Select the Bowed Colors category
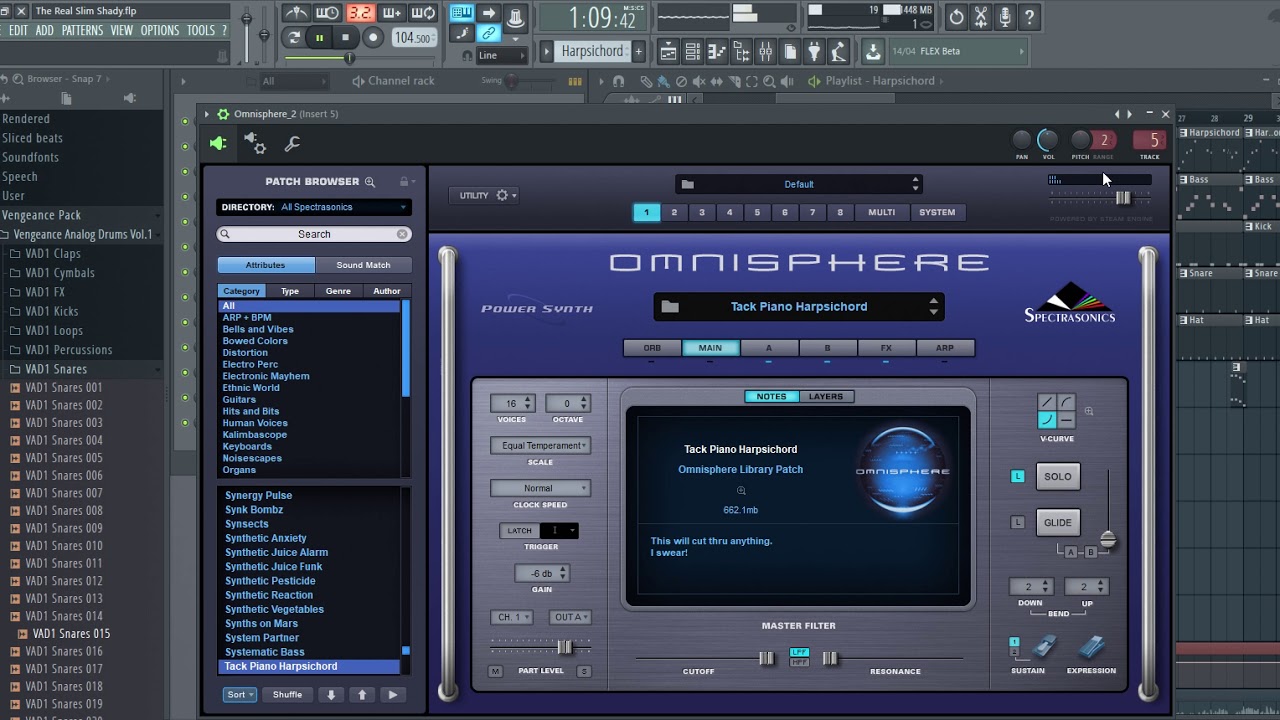 point(255,341)
